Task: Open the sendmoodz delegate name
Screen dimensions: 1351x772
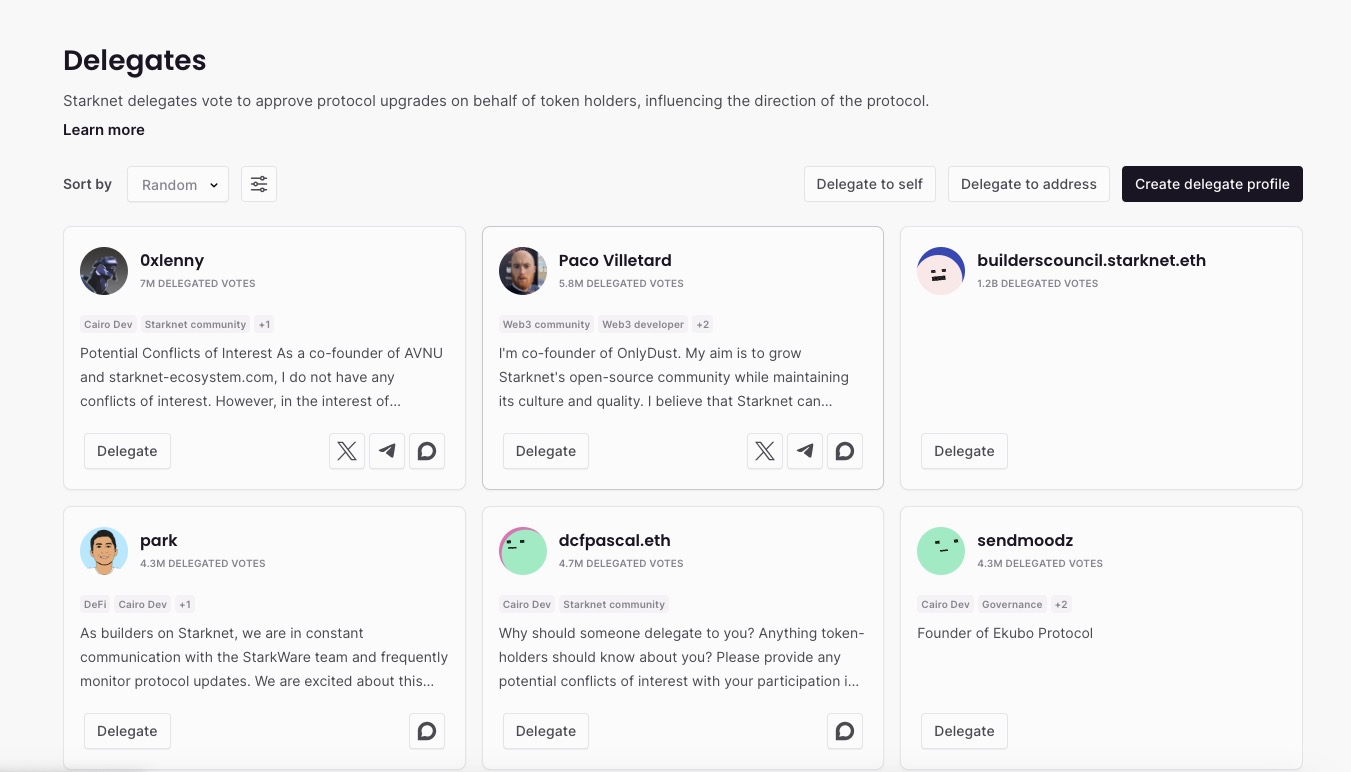Action: coord(1025,541)
